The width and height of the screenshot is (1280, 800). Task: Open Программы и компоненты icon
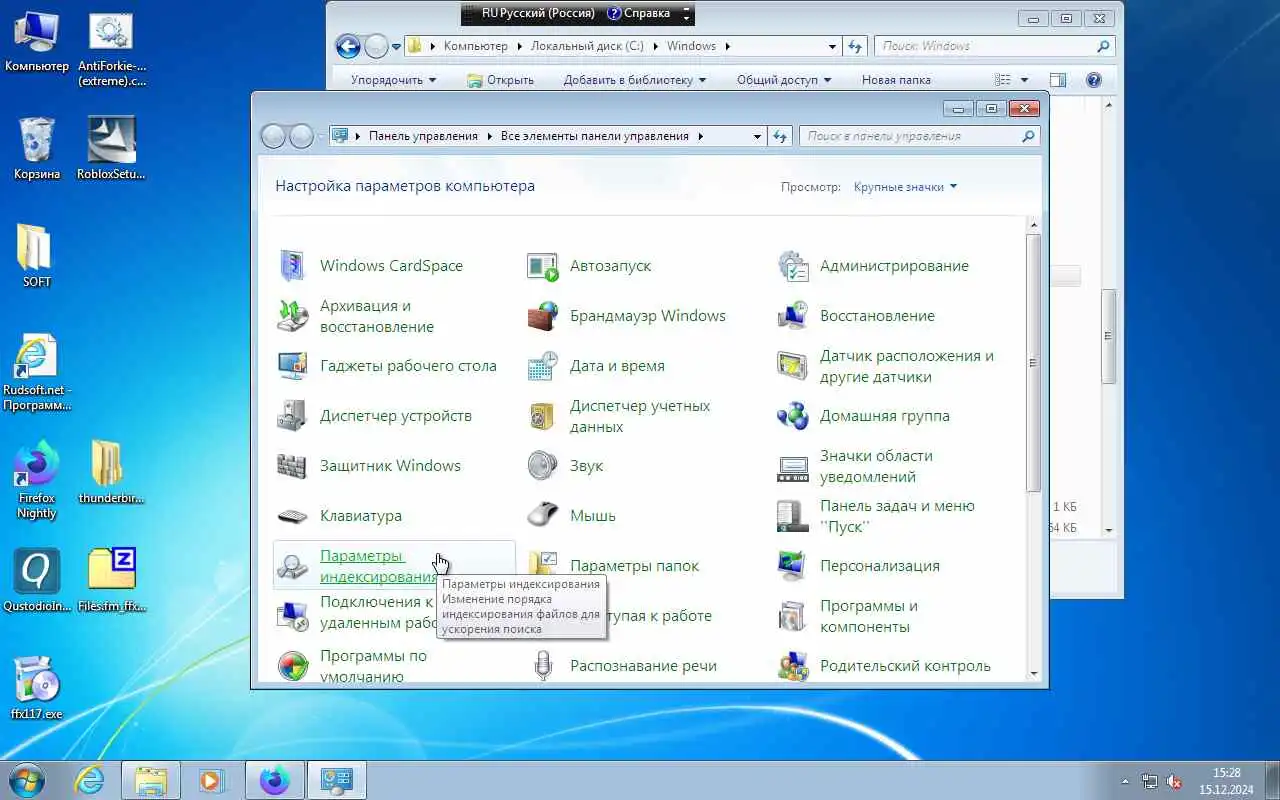click(x=792, y=616)
